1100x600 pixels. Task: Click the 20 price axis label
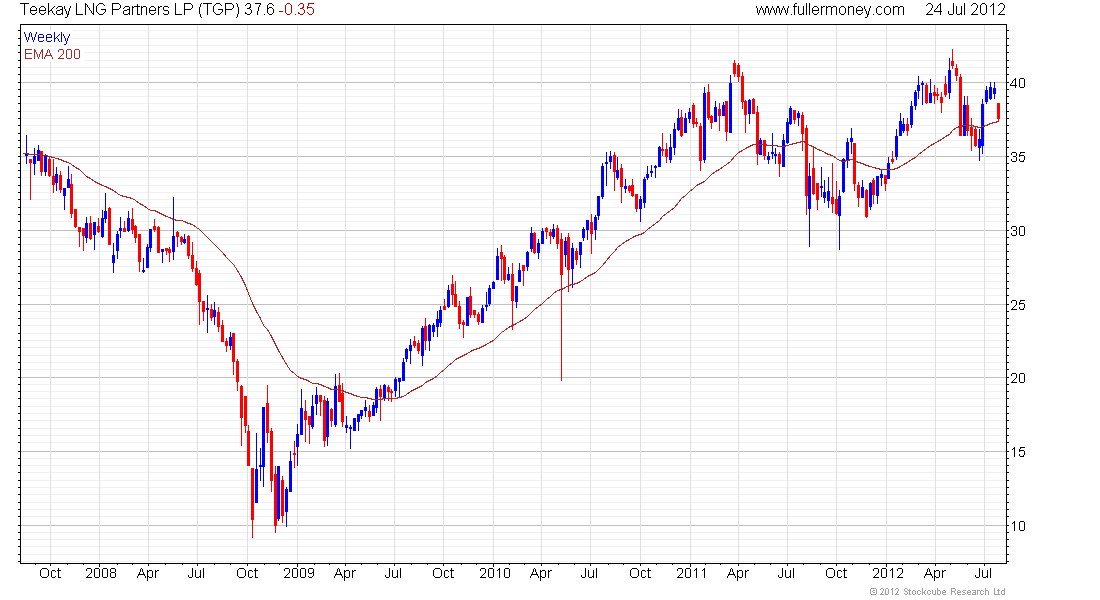(1017, 378)
